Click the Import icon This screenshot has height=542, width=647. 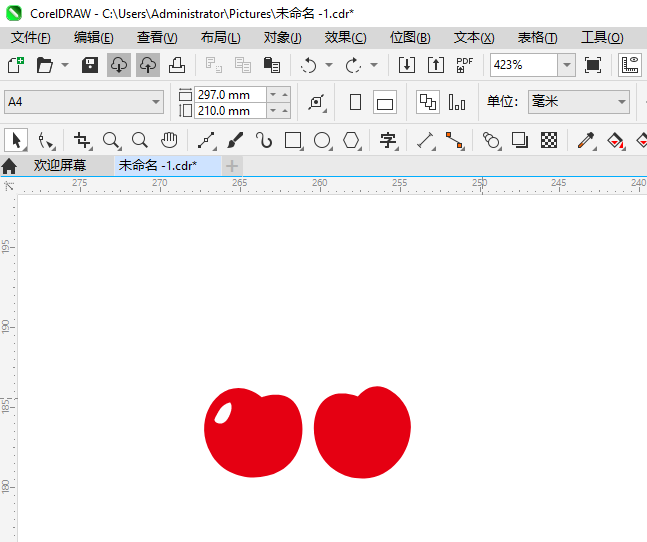[x=407, y=65]
